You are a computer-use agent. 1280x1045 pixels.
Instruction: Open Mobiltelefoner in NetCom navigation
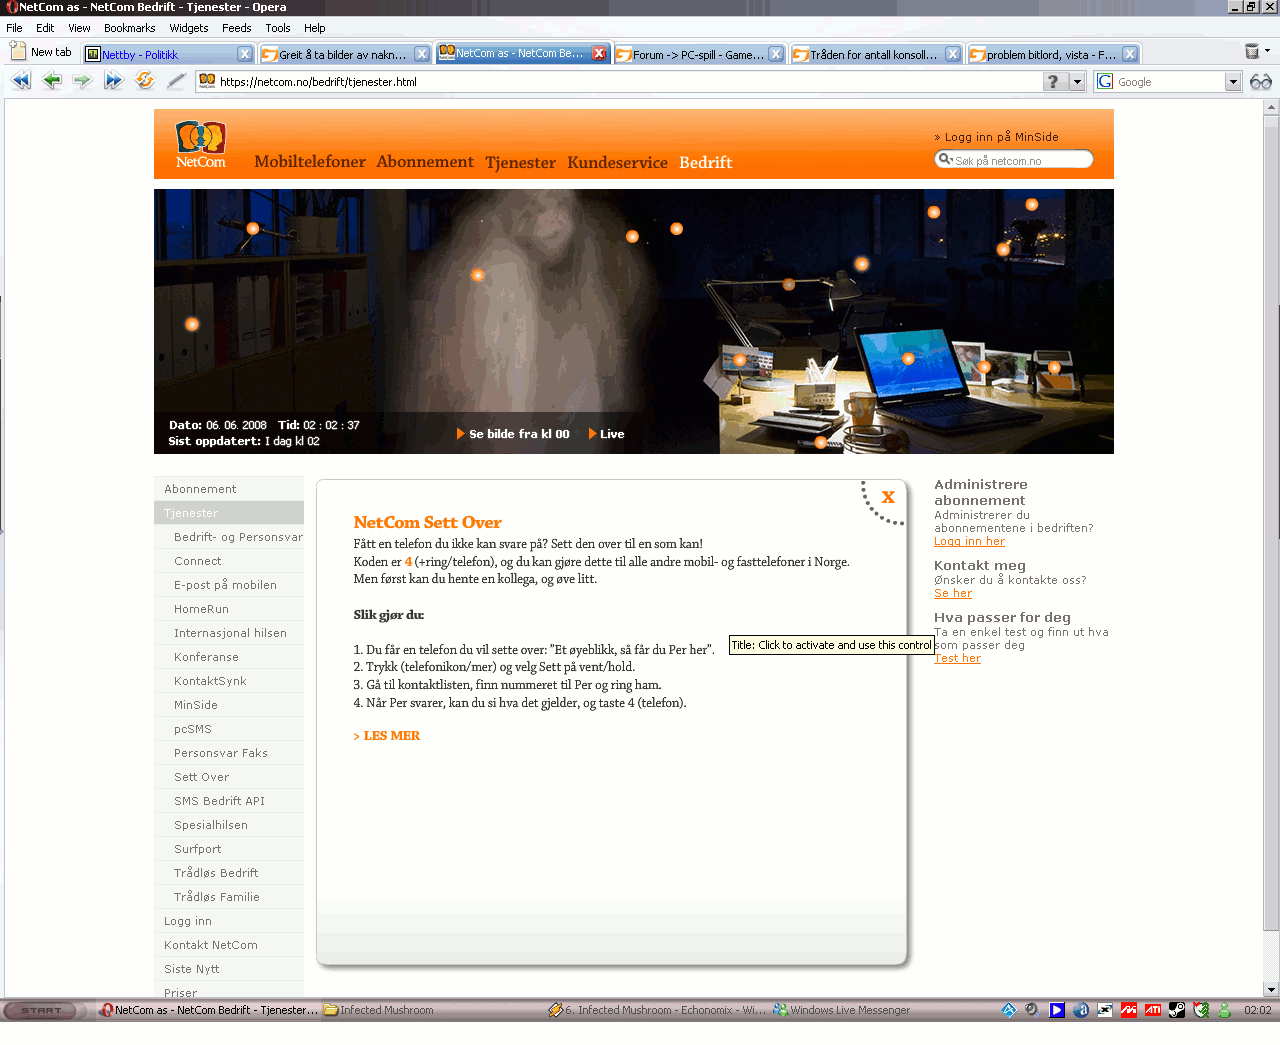click(x=310, y=162)
